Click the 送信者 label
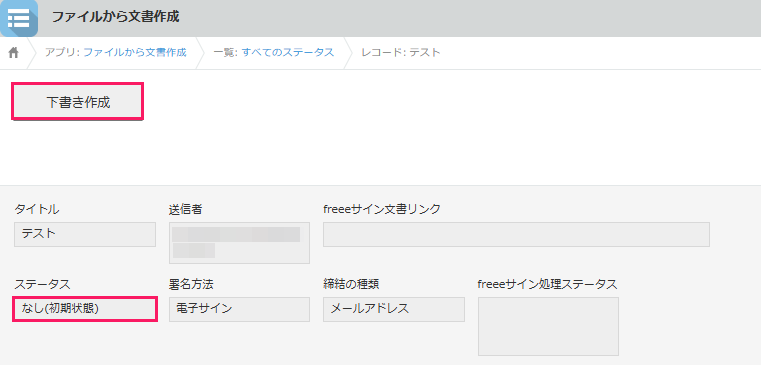Image resolution: width=761 pixels, height=366 pixels. click(185, 209)
